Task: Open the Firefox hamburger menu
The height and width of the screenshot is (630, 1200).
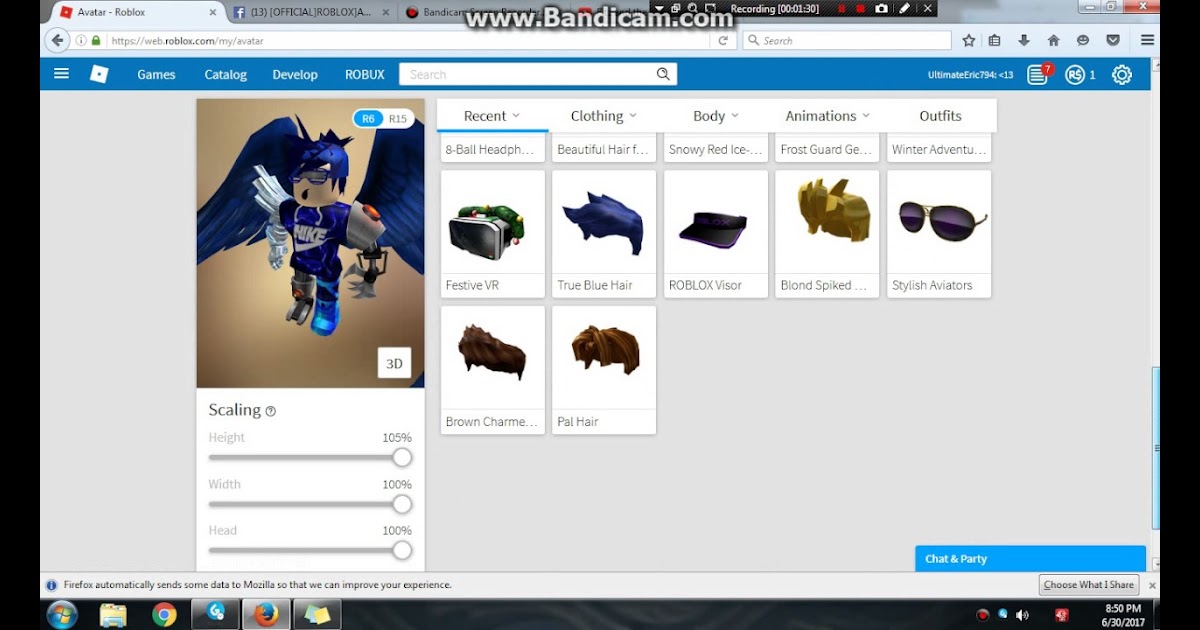Action: (1147, 41)
